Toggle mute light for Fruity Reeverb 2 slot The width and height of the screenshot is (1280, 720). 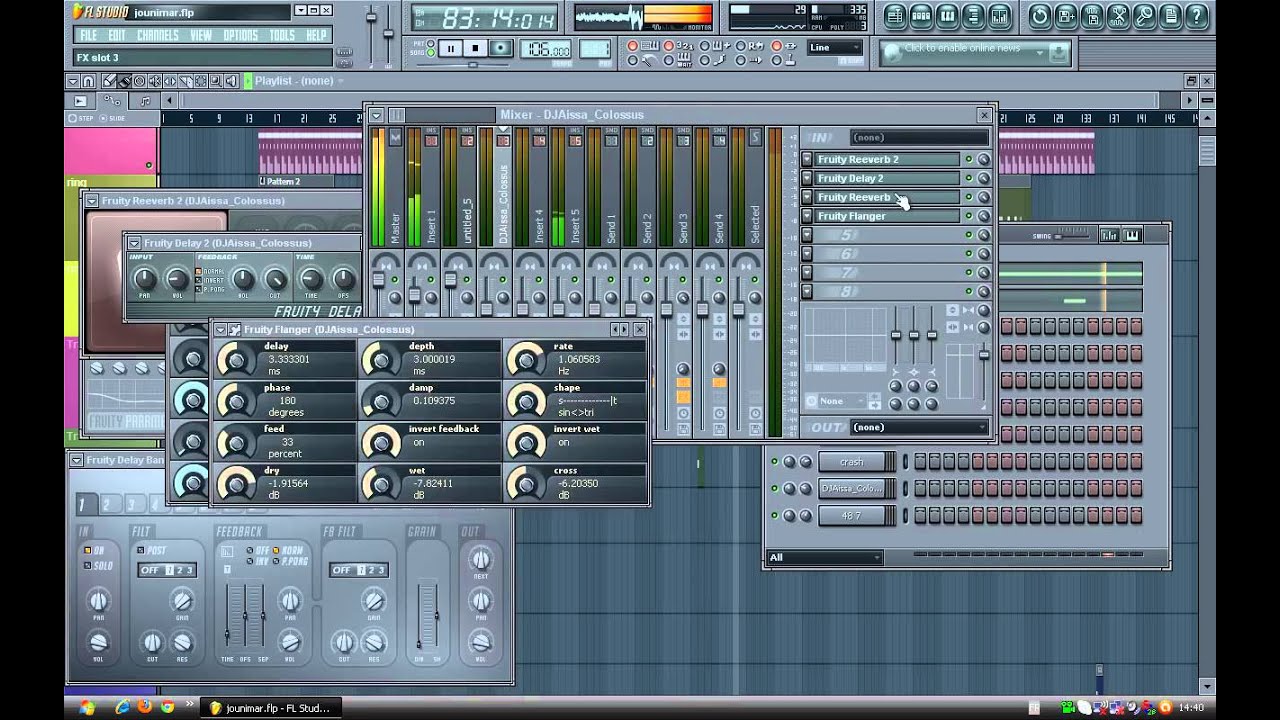coord(968,159)
